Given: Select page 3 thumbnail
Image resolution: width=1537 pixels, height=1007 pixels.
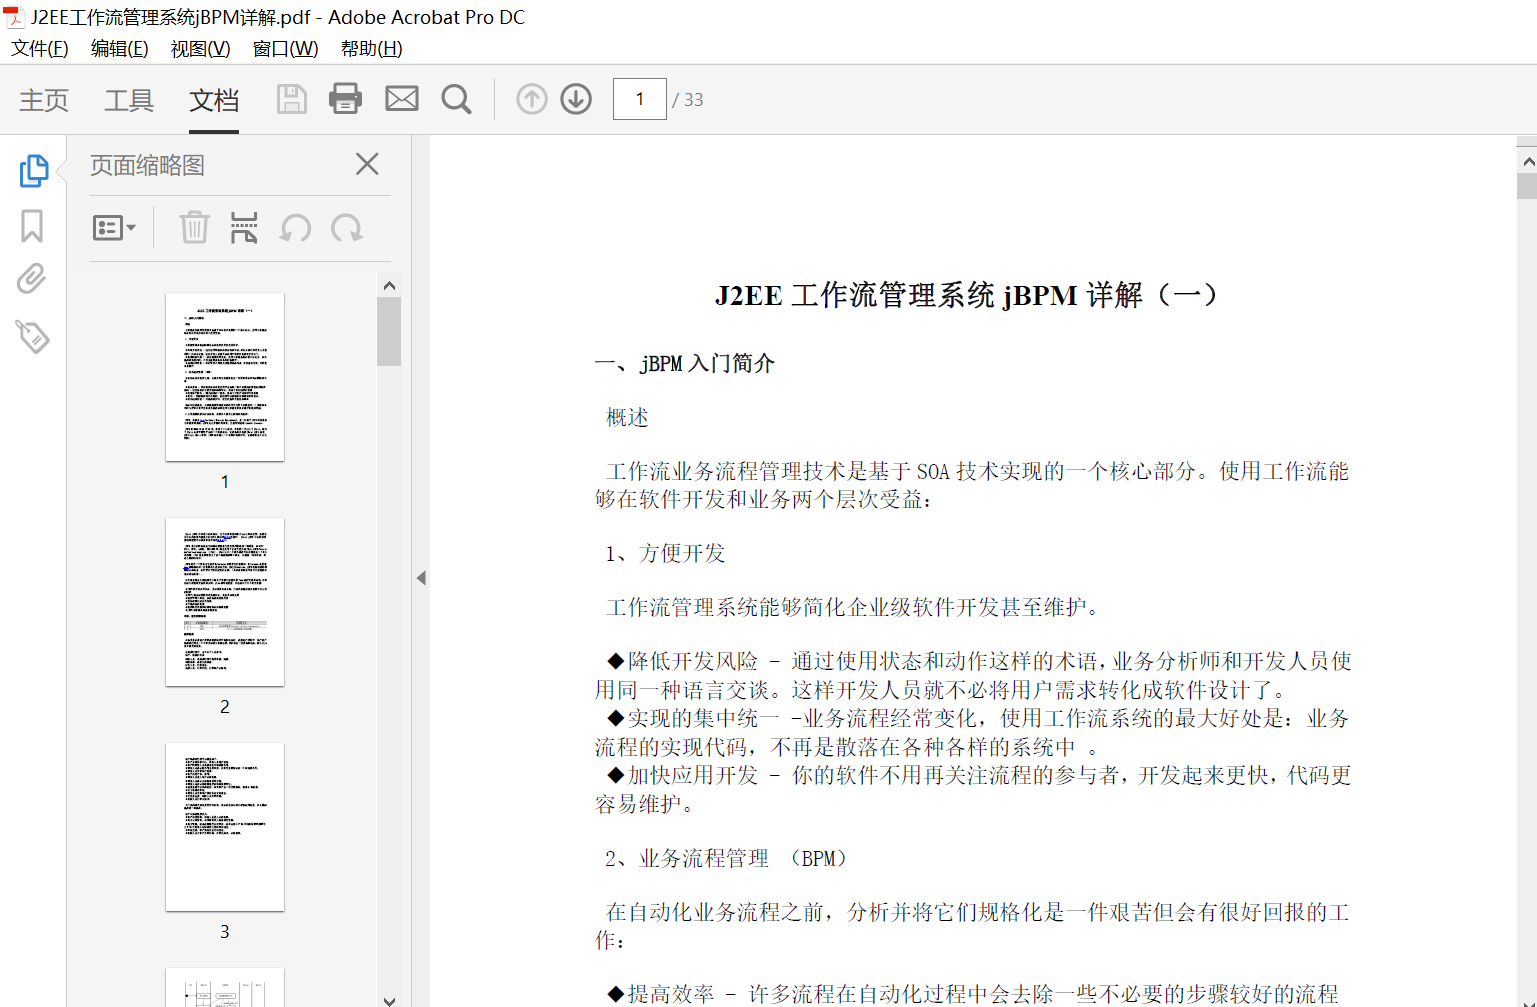Looking at the screenshot, I should (x=225, y=827).
